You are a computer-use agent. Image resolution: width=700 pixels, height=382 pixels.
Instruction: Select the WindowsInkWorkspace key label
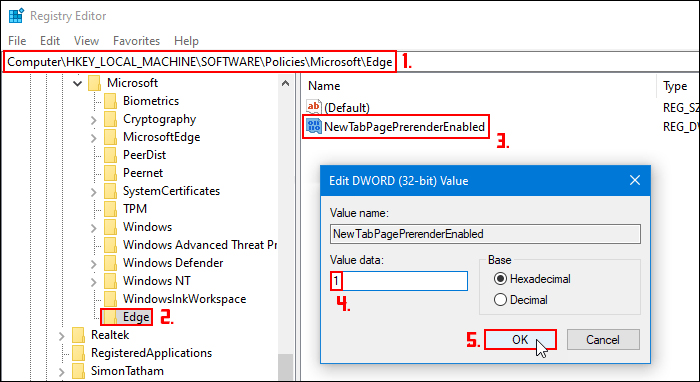coord(184,299)
